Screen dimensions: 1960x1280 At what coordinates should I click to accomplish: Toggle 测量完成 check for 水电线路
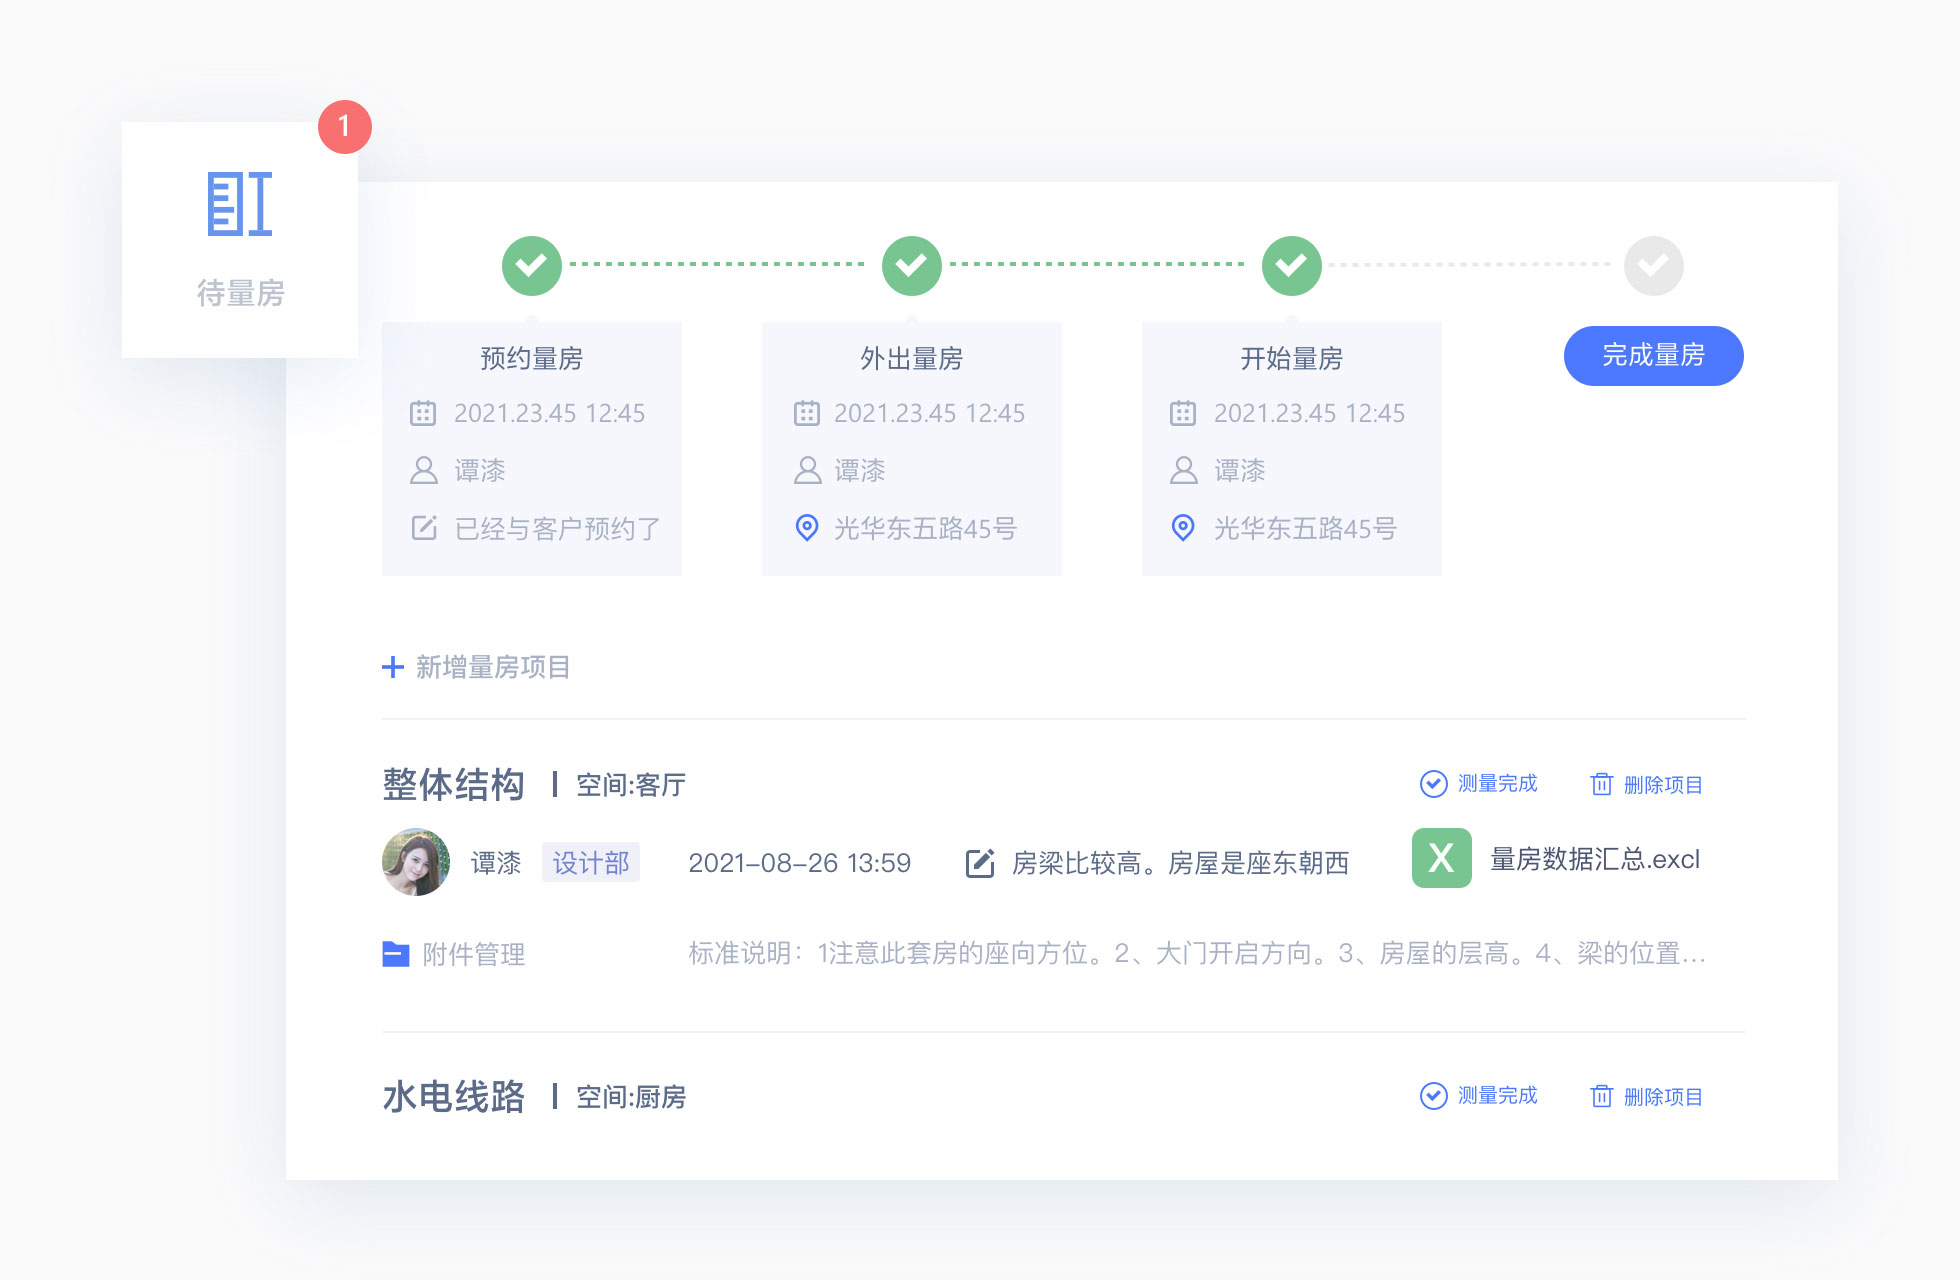click(x=1434, y=1096)
